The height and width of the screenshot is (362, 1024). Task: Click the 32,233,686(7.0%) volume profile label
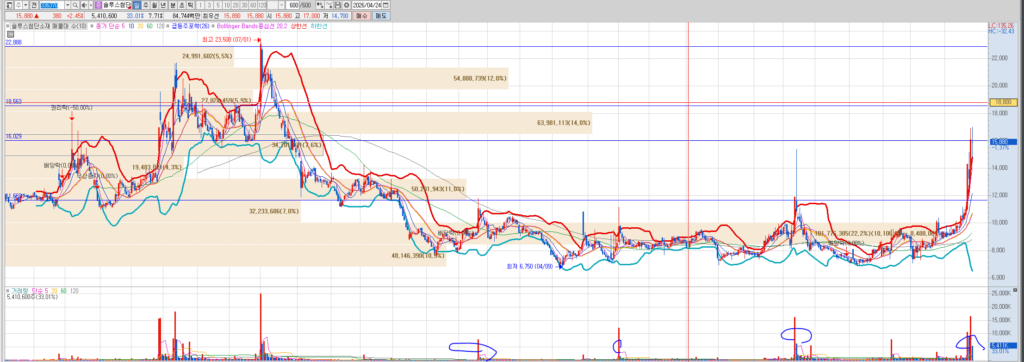(x=274, y=211)
